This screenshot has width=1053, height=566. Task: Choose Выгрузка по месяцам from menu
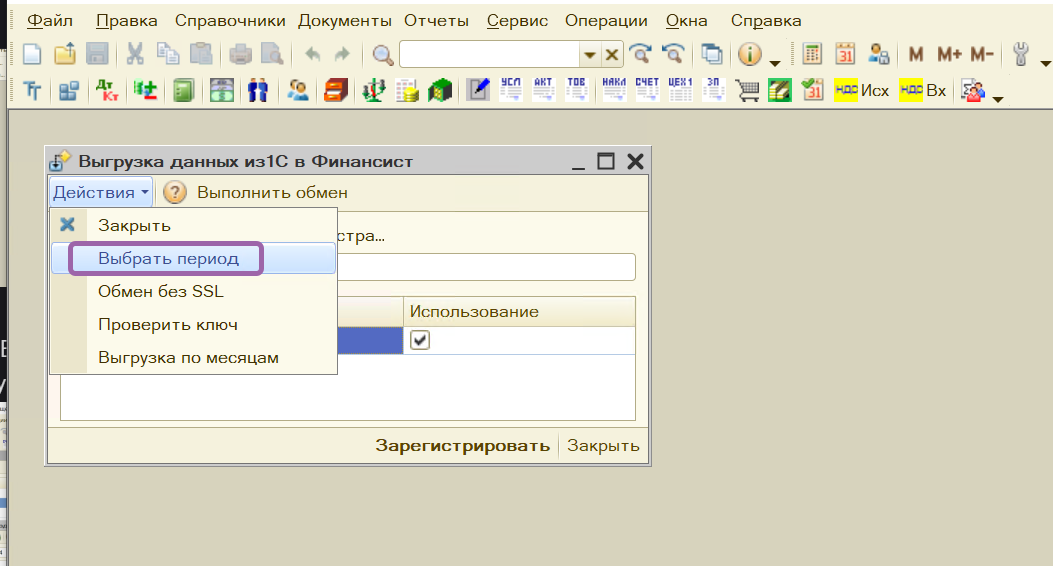[188, 357]
